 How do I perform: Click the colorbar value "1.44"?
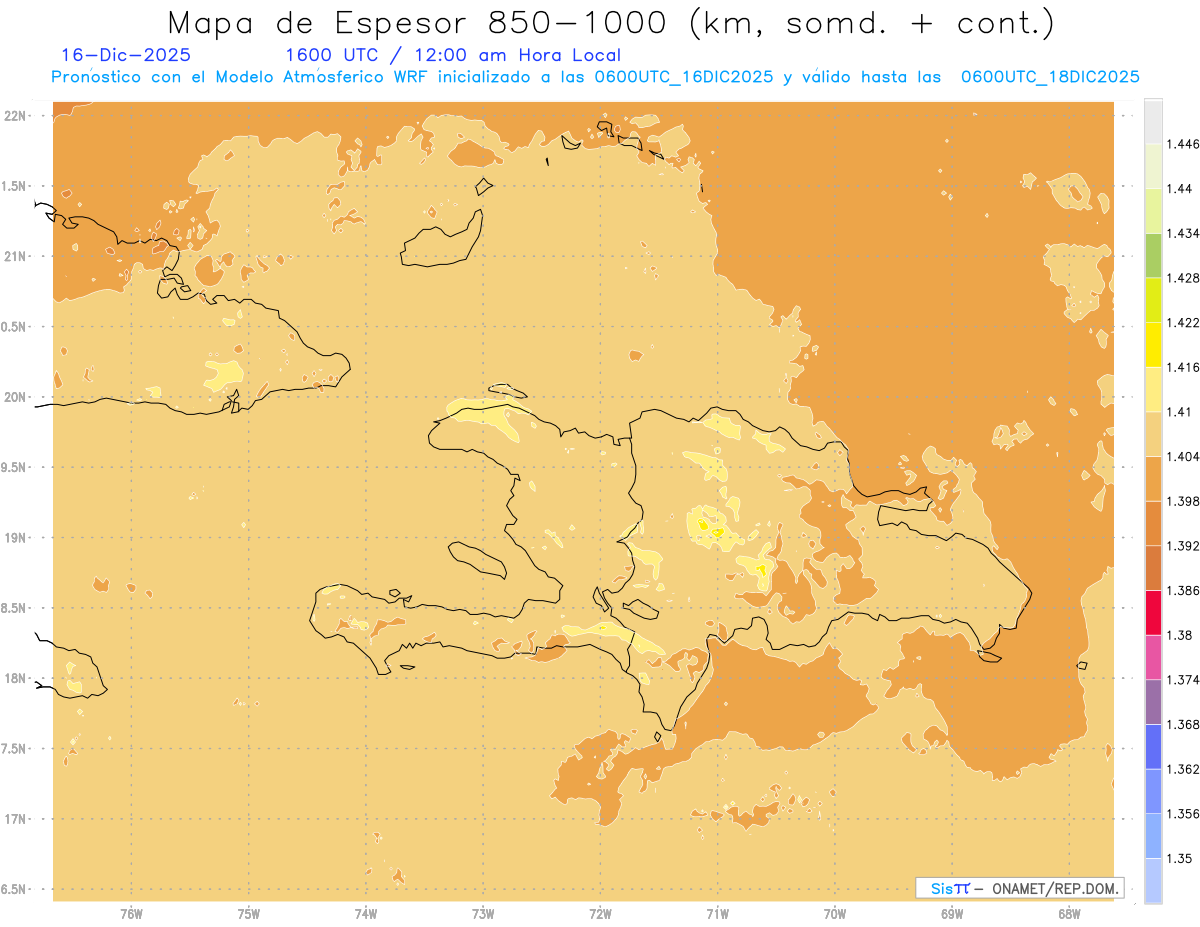(1178, 188)
